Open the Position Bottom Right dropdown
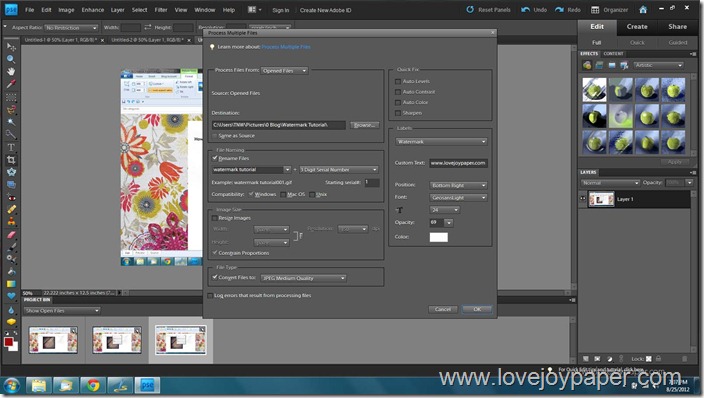 tap(458, 185)
